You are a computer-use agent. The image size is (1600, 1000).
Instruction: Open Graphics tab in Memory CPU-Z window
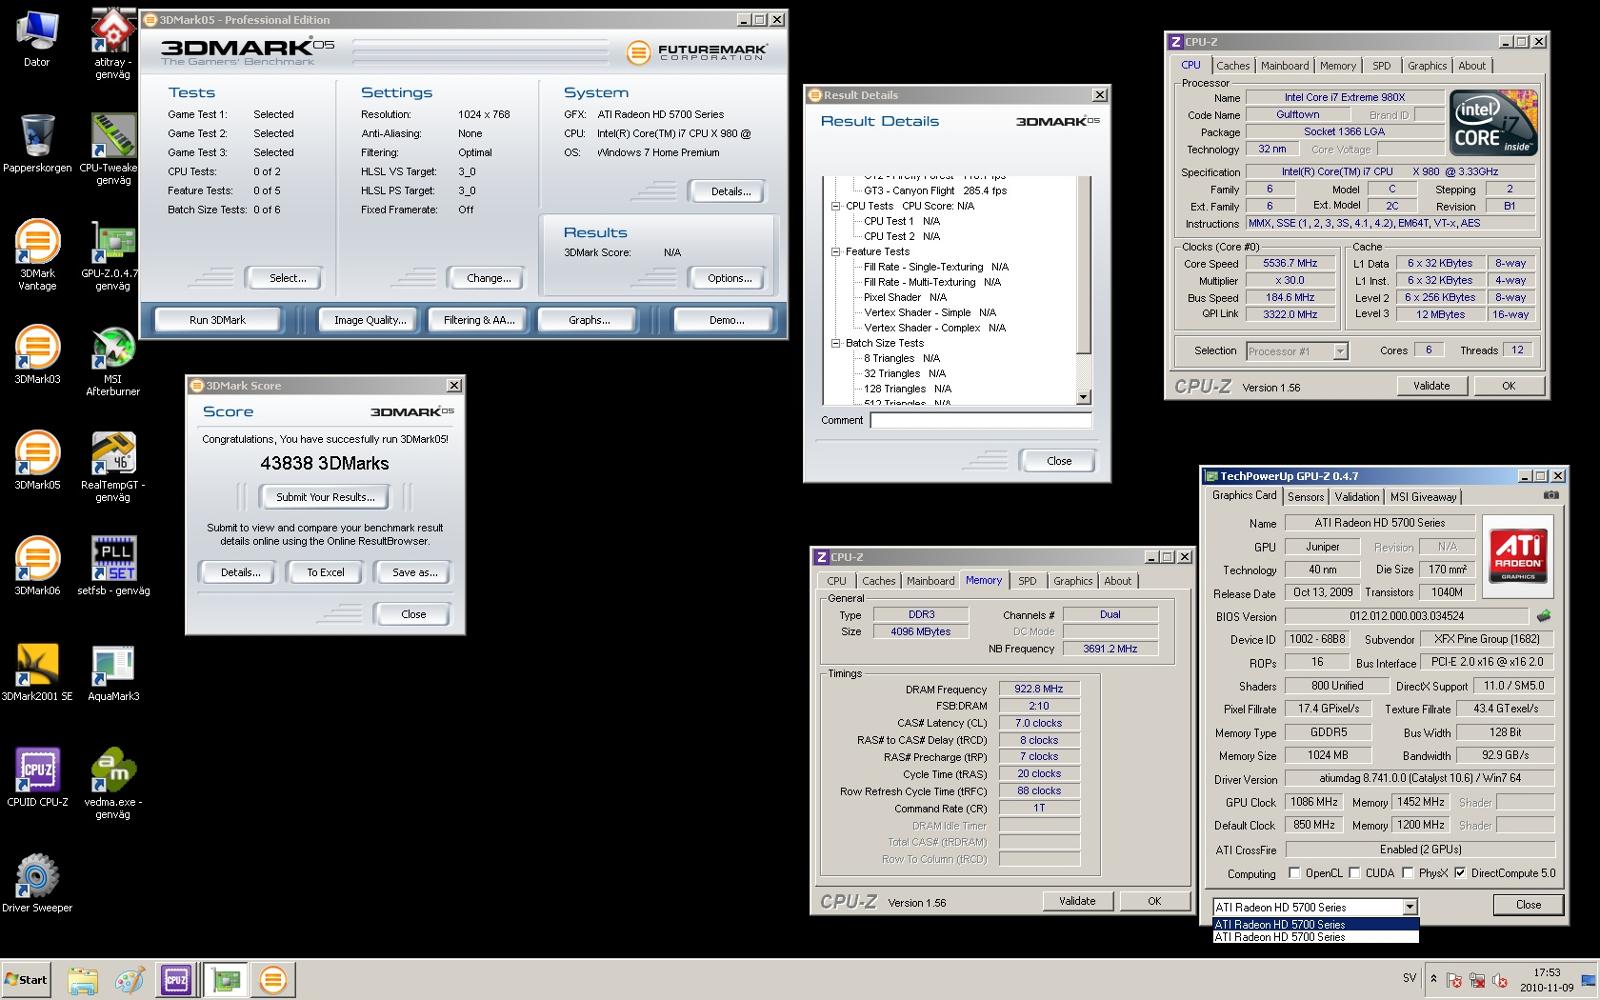(1072, 581)
